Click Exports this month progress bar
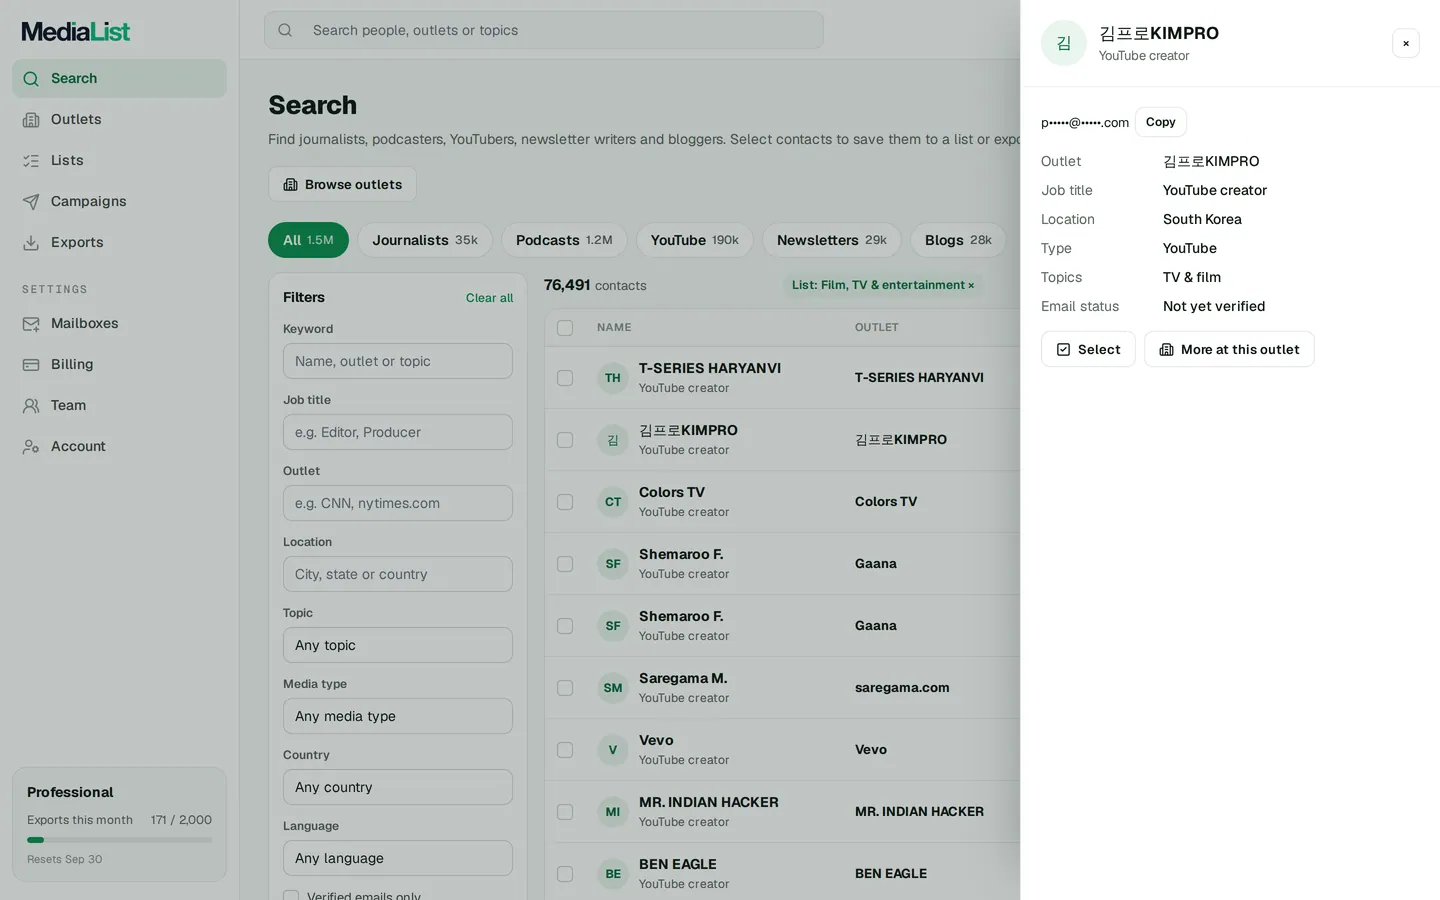1440x900 pixels. tap(119, 840)
